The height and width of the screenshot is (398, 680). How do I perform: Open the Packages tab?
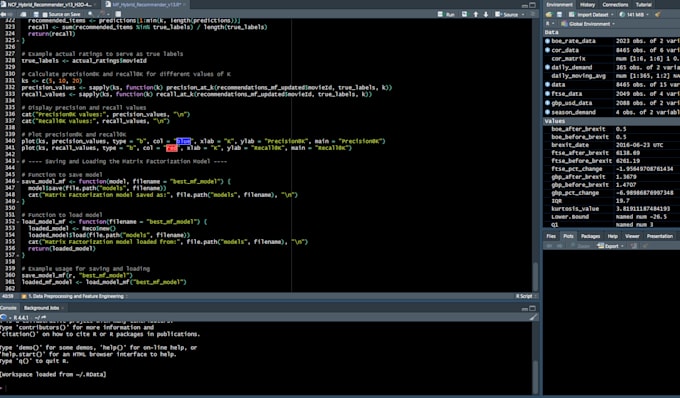(590, 236)
